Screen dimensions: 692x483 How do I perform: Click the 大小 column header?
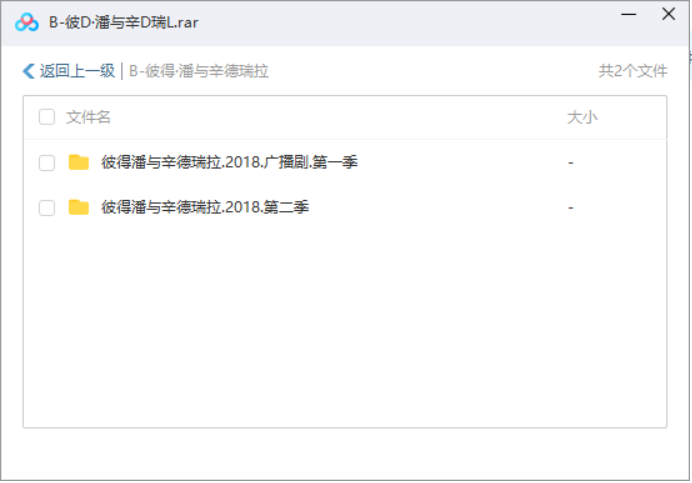point(582,117)
